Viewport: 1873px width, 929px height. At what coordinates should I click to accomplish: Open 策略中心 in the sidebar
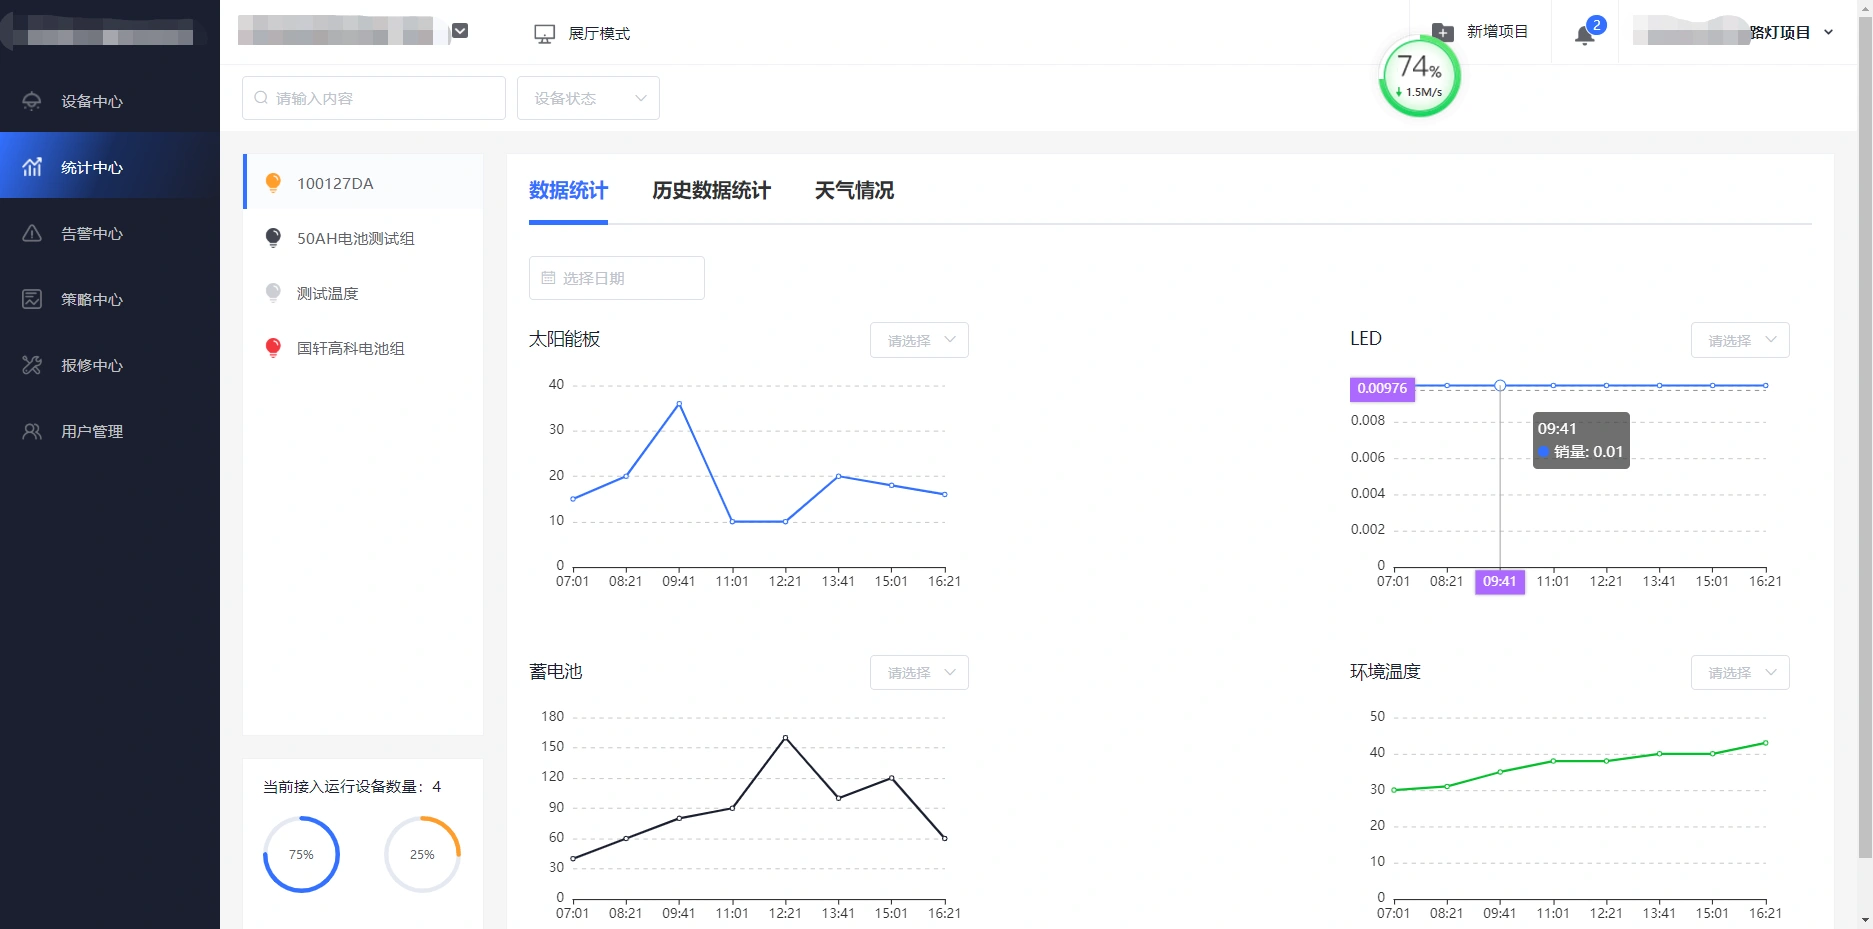tap(110, 299)
